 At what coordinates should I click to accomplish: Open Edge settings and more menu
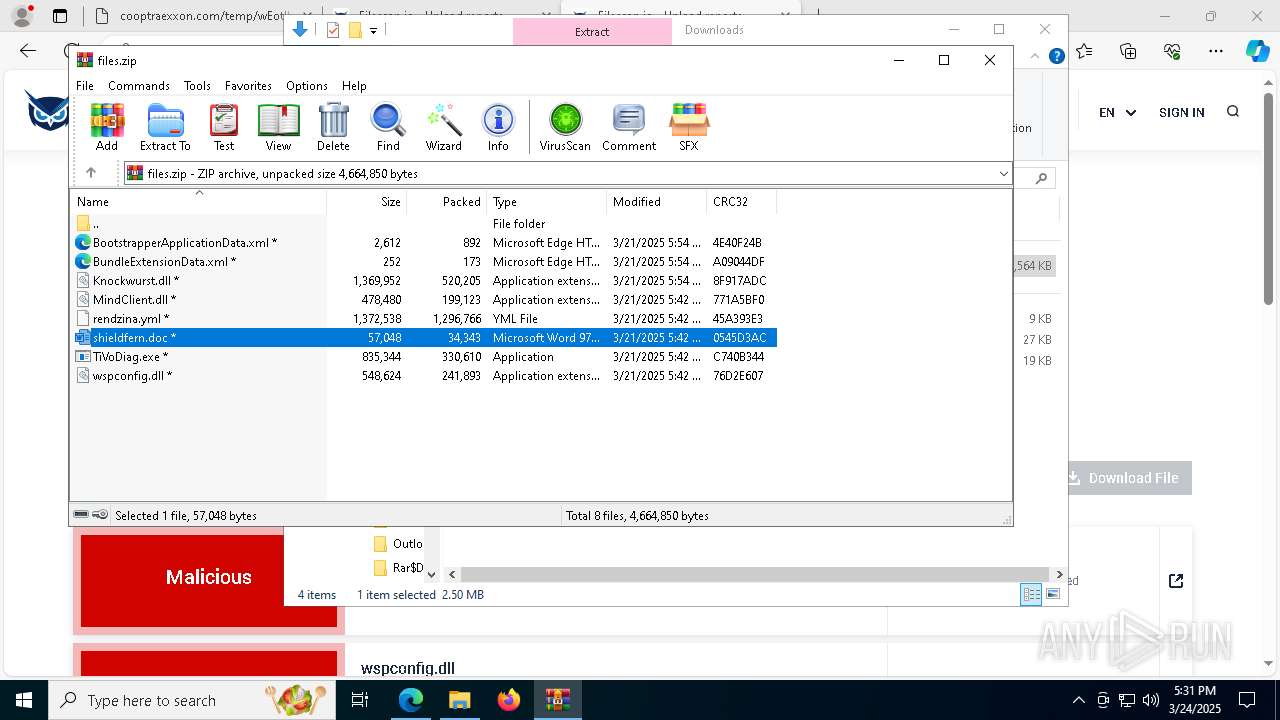[1216, 51]
